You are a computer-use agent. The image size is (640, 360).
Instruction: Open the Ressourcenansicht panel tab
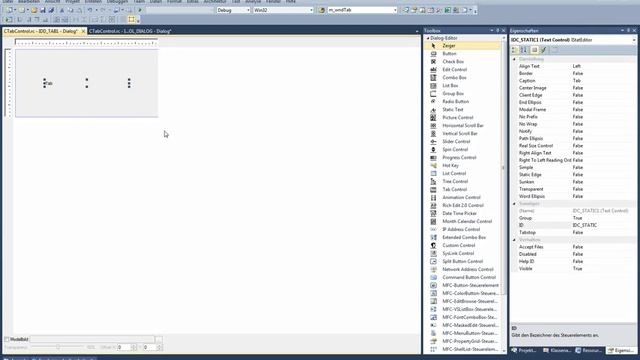589,351
